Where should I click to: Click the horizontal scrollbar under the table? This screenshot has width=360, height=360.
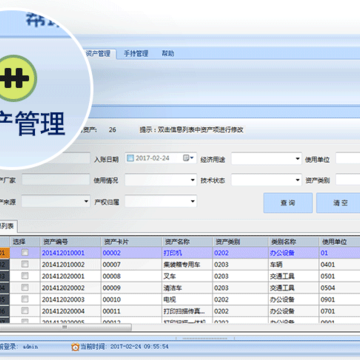click(x=66, y=327)
